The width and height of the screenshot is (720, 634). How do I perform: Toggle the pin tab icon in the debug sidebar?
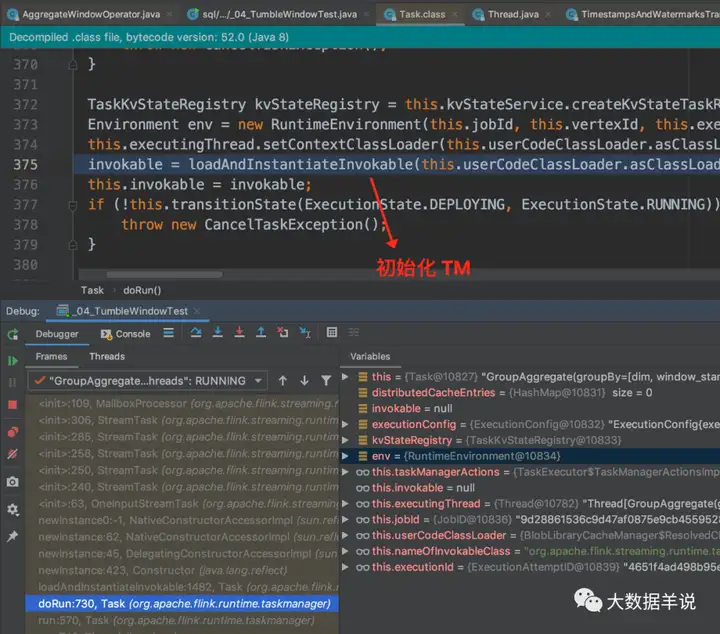[13, 537]
